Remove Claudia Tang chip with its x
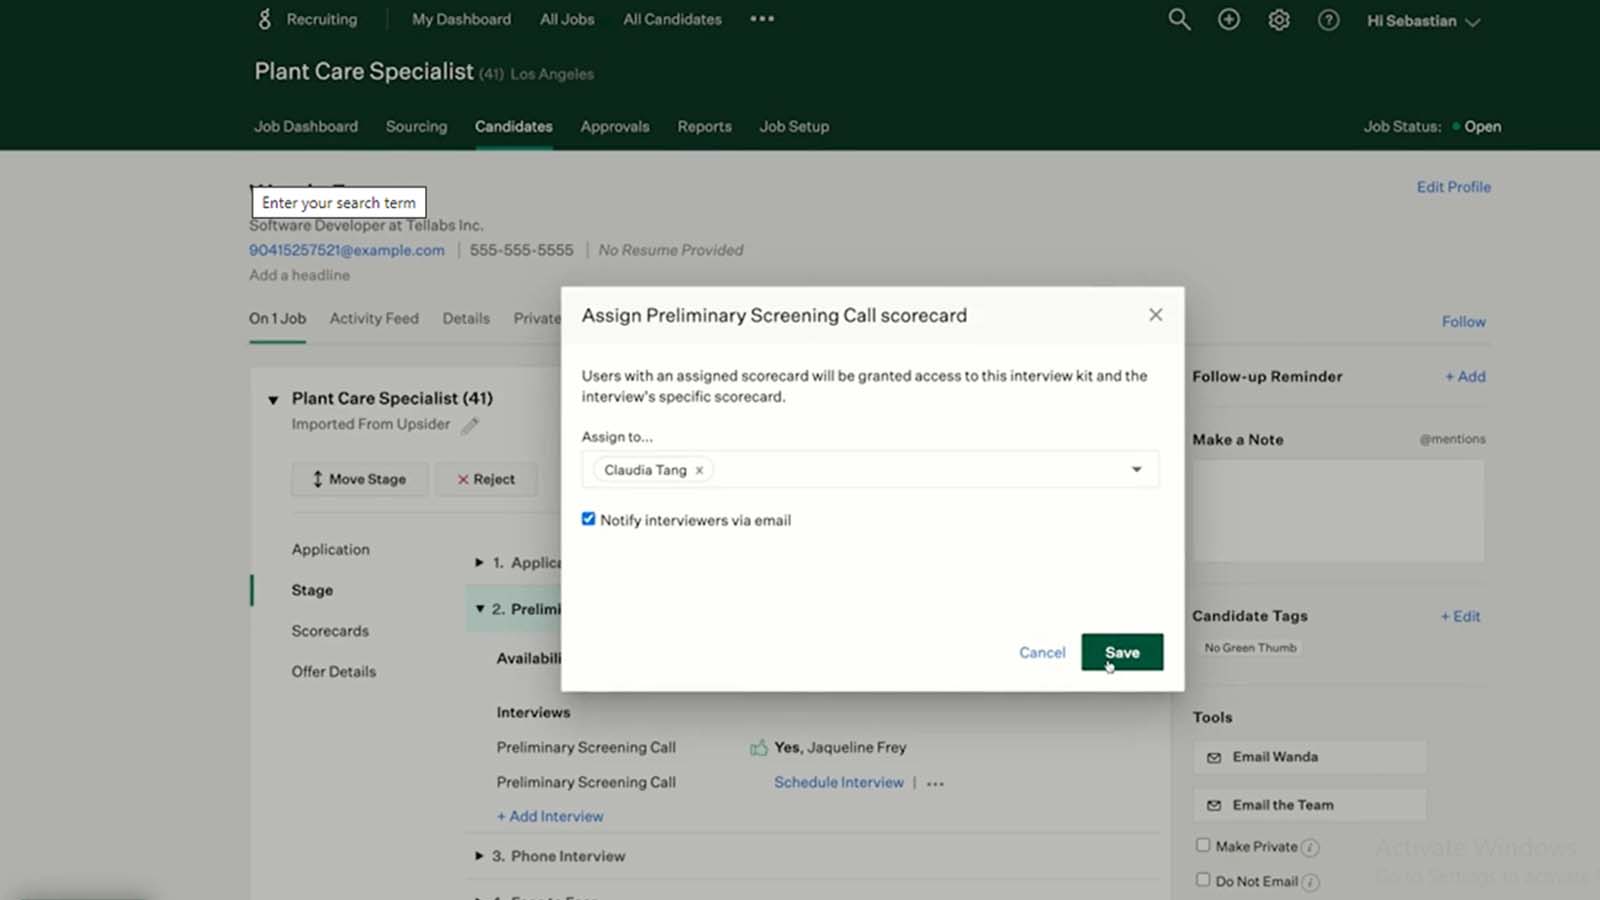The image size is (1600, 900). tap(699, 470)
